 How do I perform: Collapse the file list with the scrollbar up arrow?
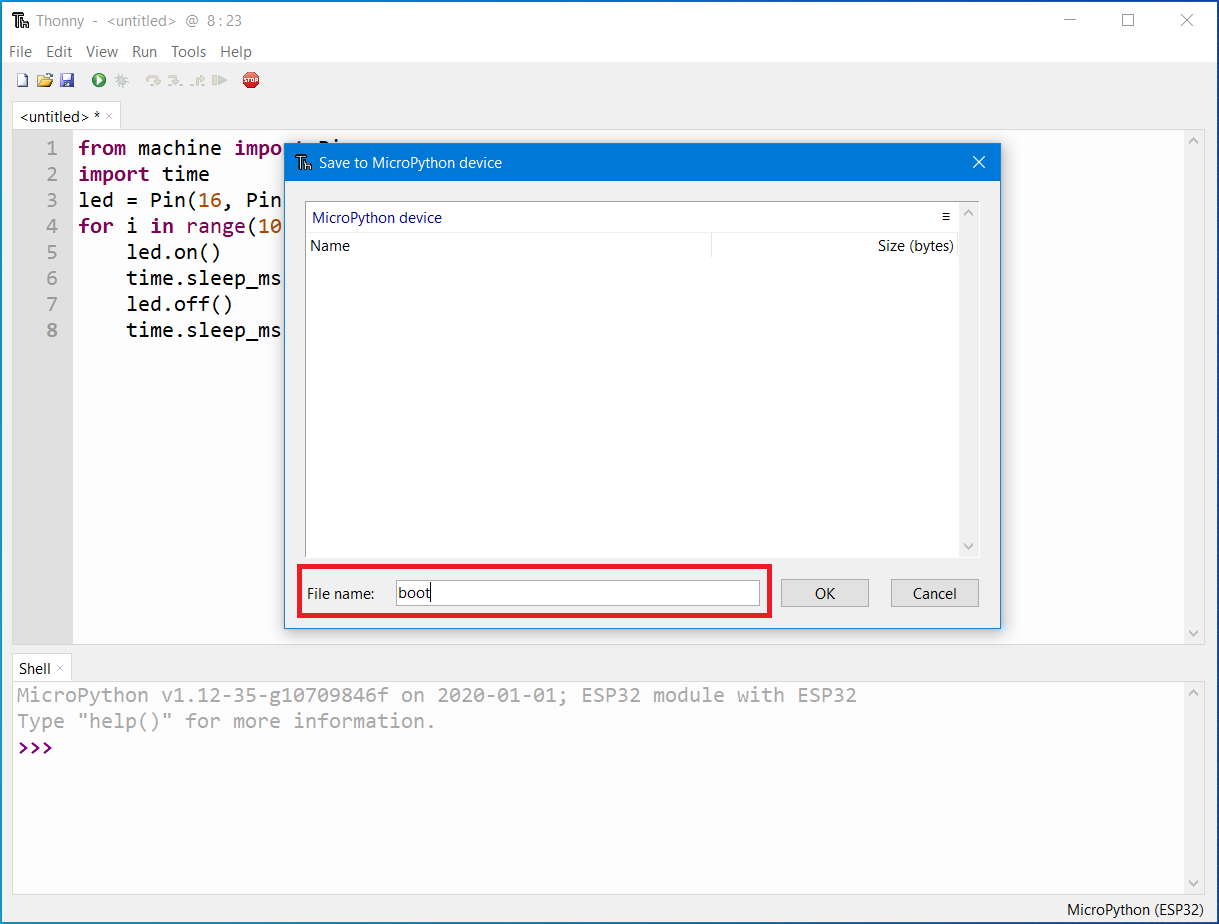[x=968, y=211]
